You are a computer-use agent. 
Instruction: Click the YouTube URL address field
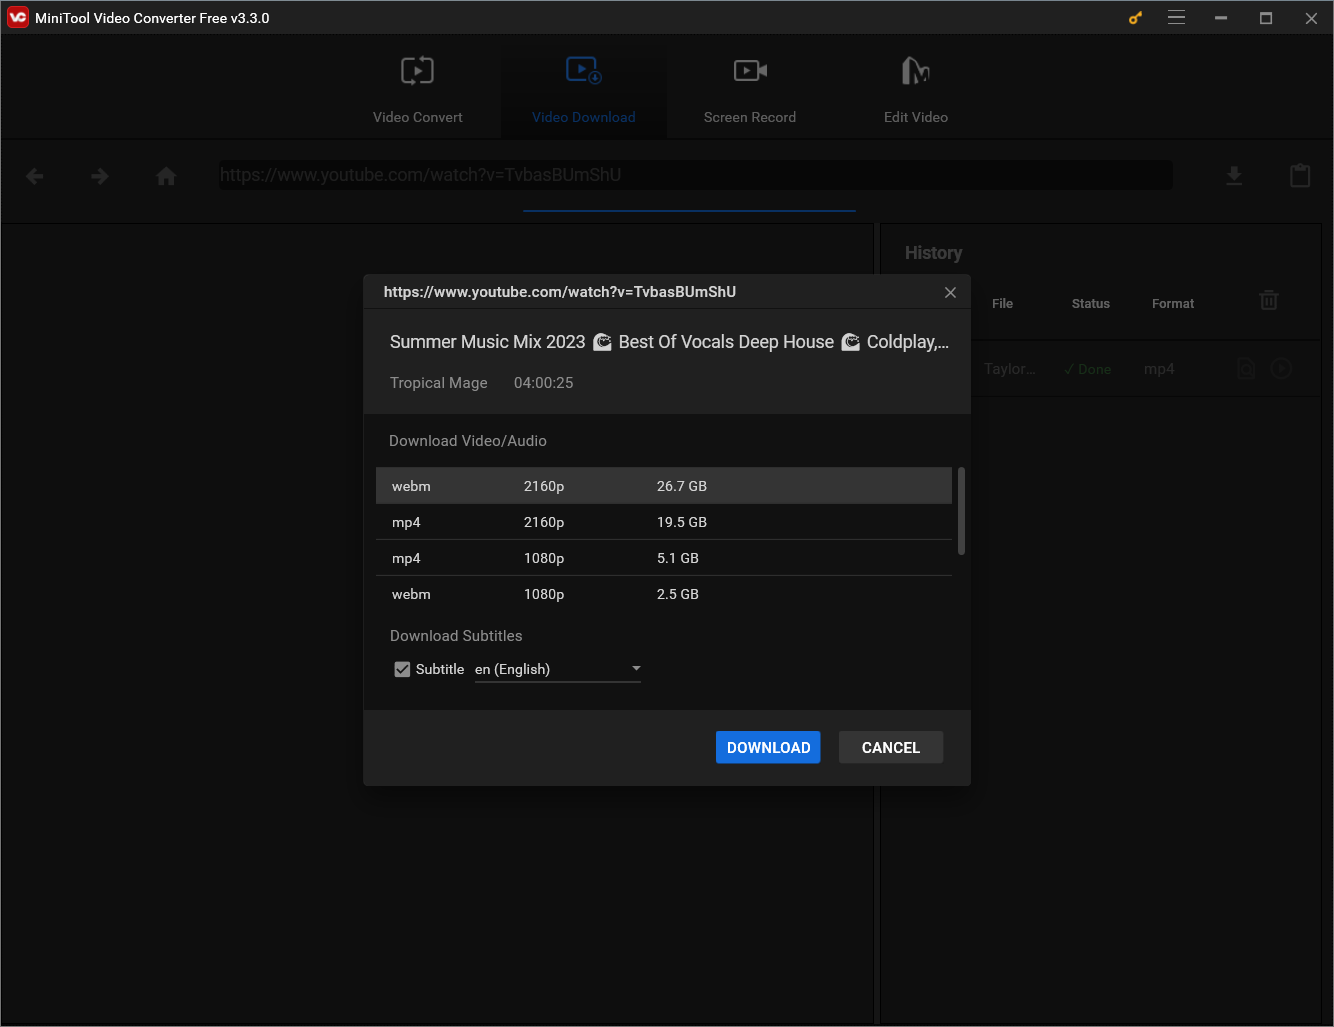point(696,175)
